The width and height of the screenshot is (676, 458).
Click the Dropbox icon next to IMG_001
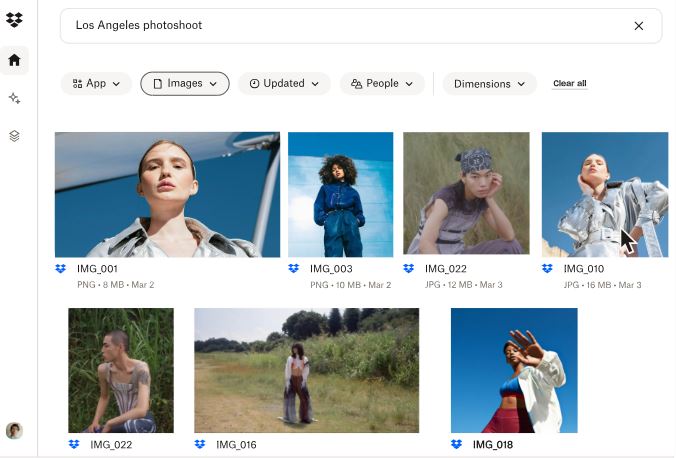coord(61,269)
